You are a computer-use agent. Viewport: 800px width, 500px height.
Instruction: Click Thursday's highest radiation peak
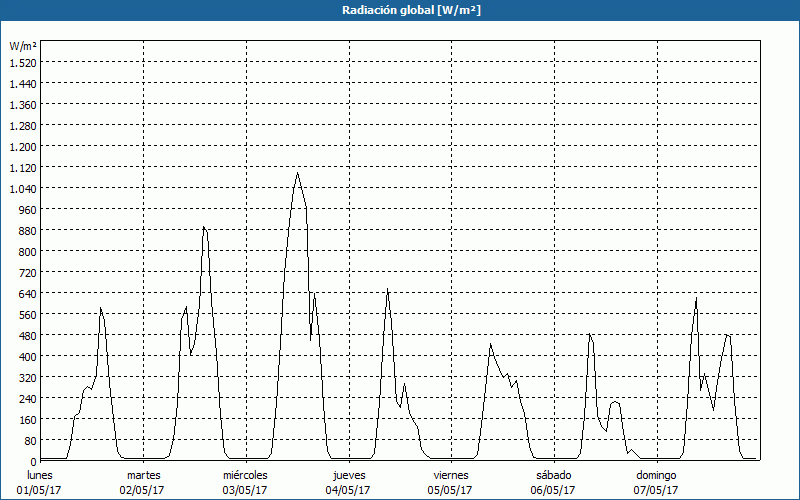pos(388,290)
